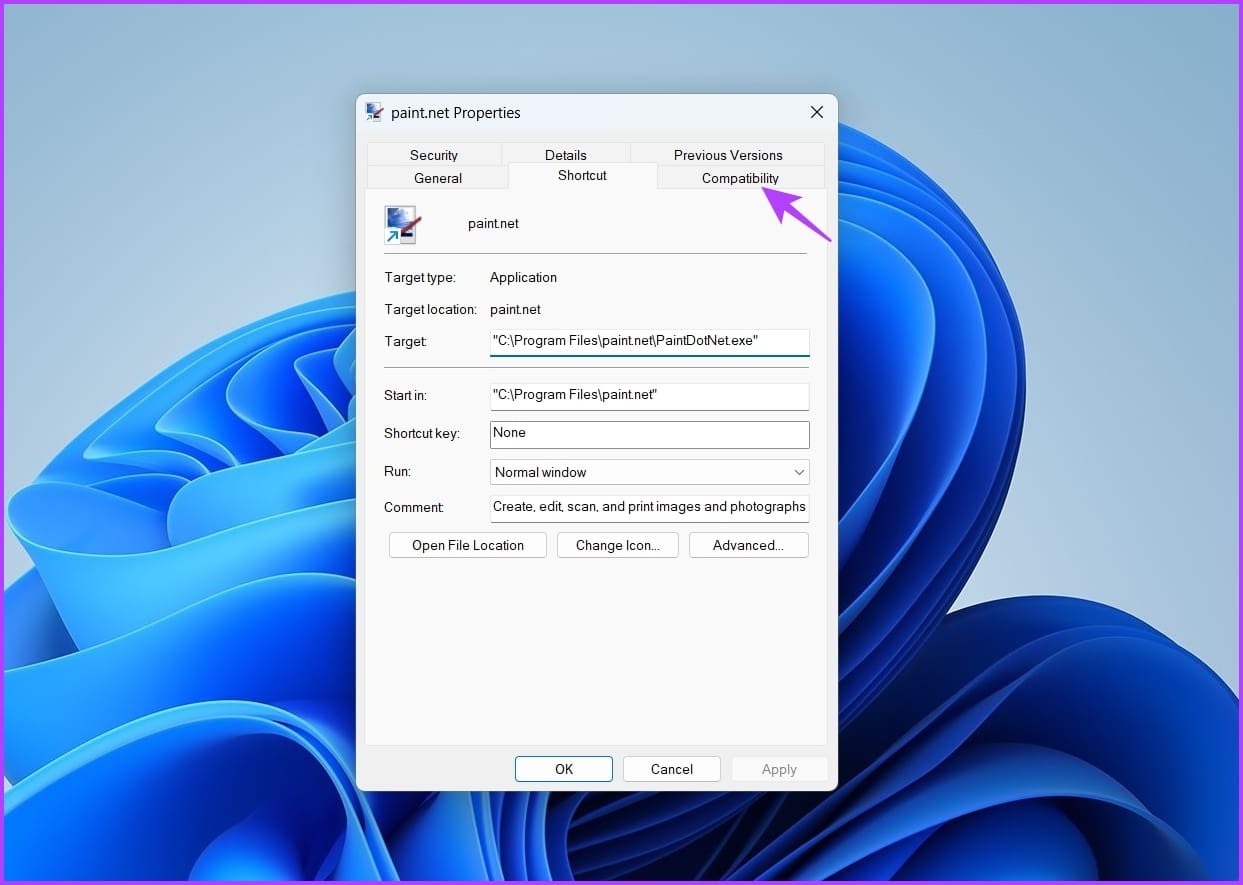Click the paint.net icon in the title bar
This screenshot has height=885, width=1243.
click(x=375, y=112)
